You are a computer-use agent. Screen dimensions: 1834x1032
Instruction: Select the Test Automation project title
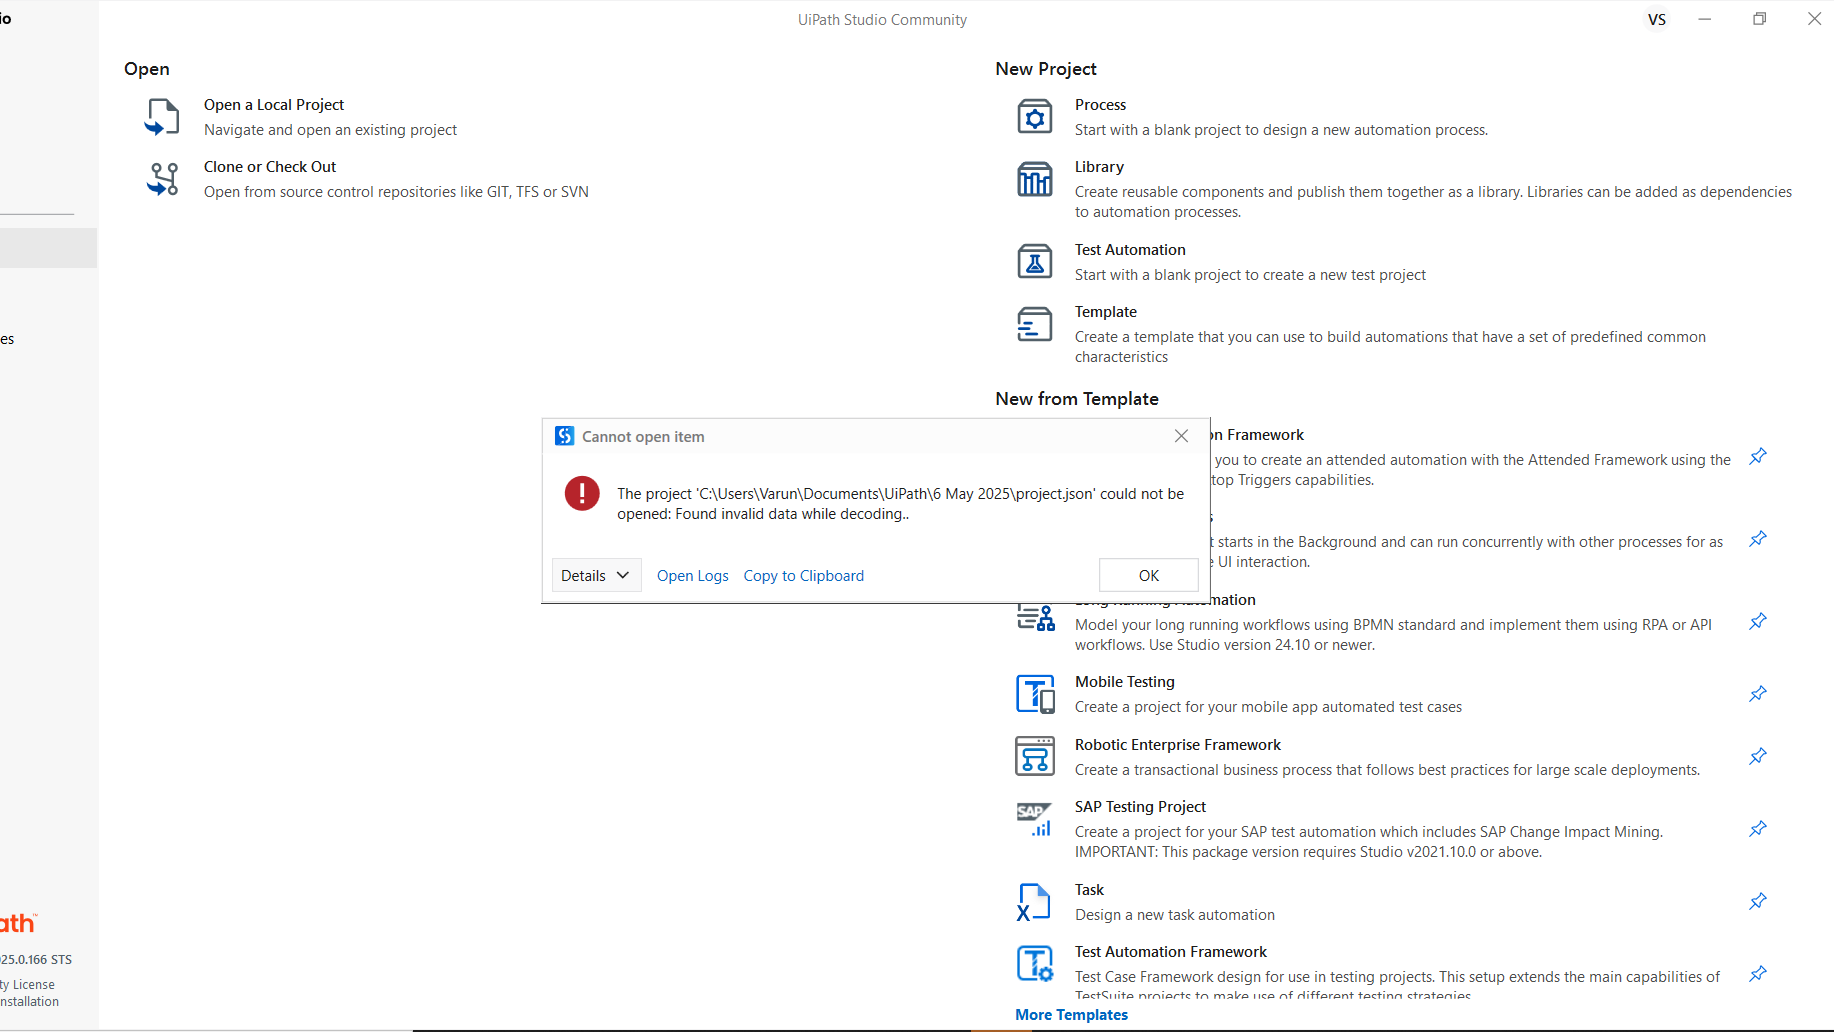pos(1130,250)
